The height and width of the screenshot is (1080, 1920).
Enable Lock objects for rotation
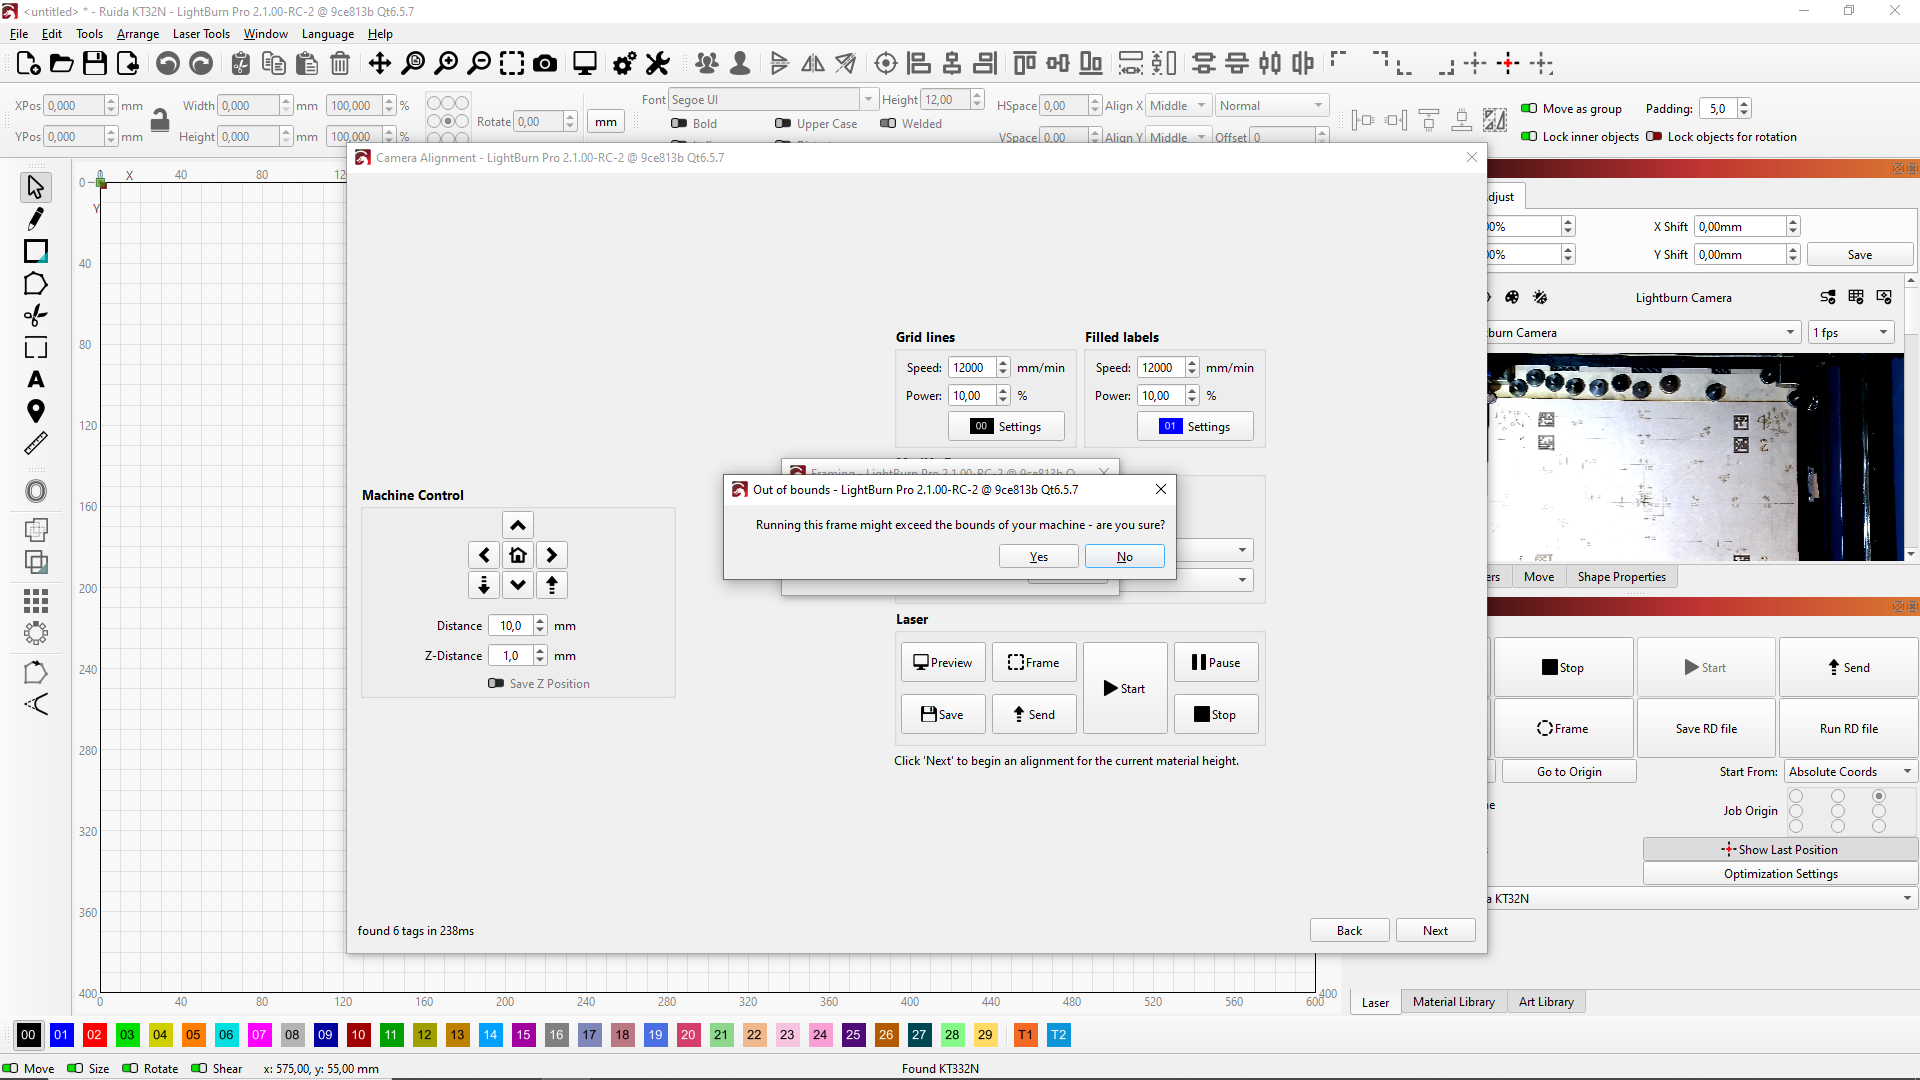coord(1654,137)
